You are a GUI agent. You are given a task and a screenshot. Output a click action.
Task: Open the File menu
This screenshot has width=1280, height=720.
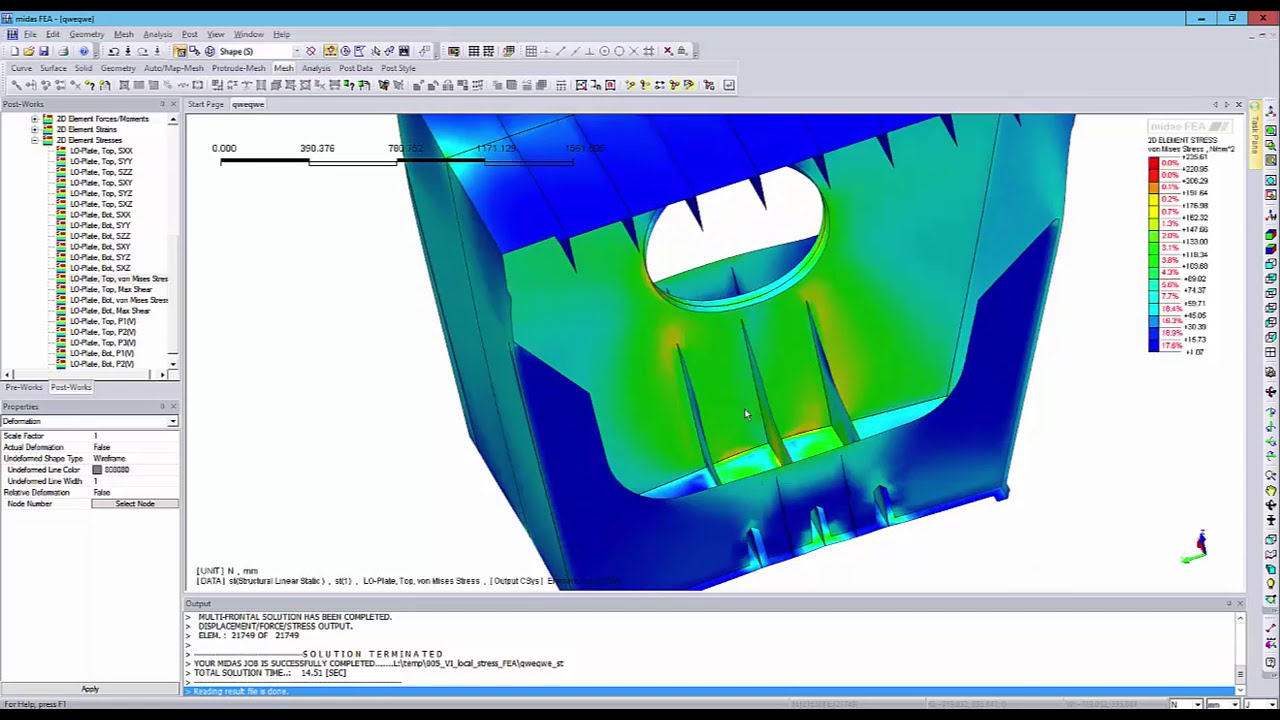(x=30, y=34)
